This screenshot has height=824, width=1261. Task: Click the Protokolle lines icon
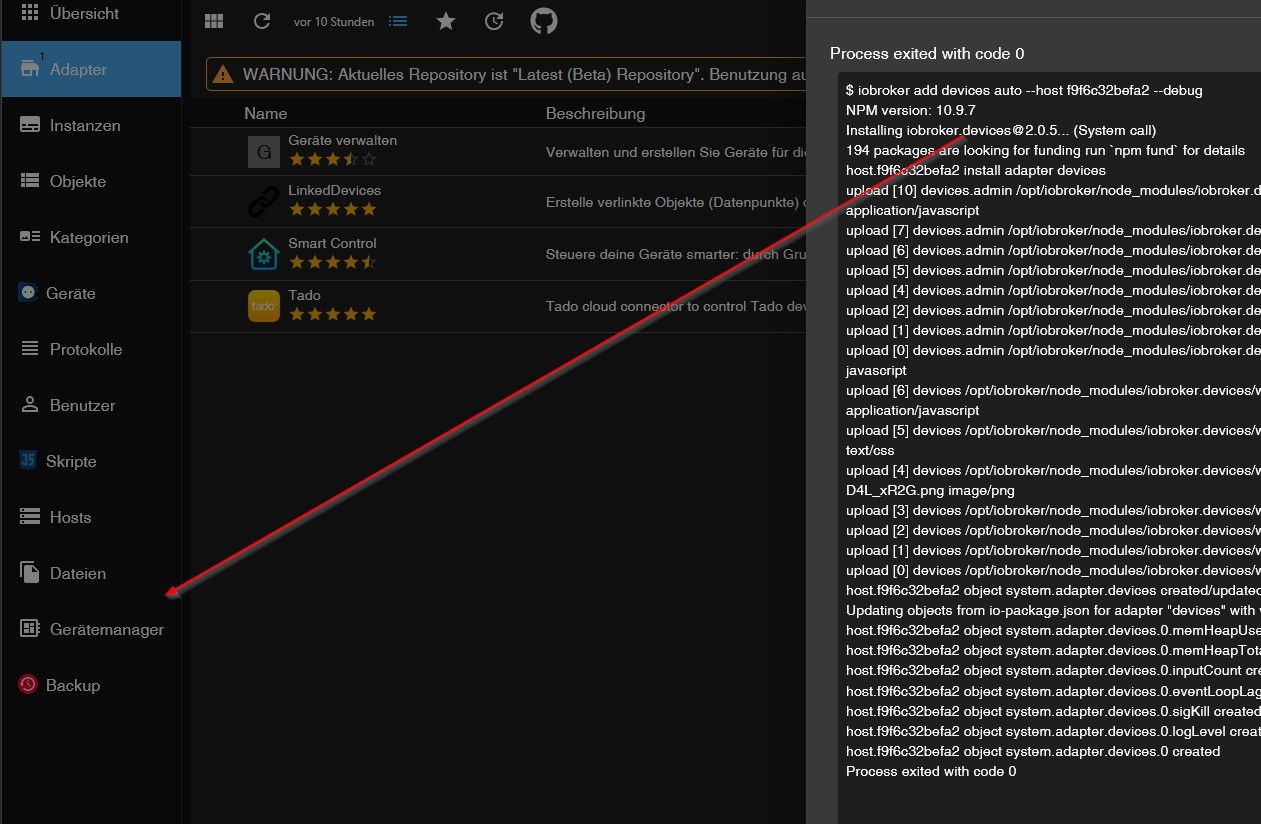[x=30, y=349]
